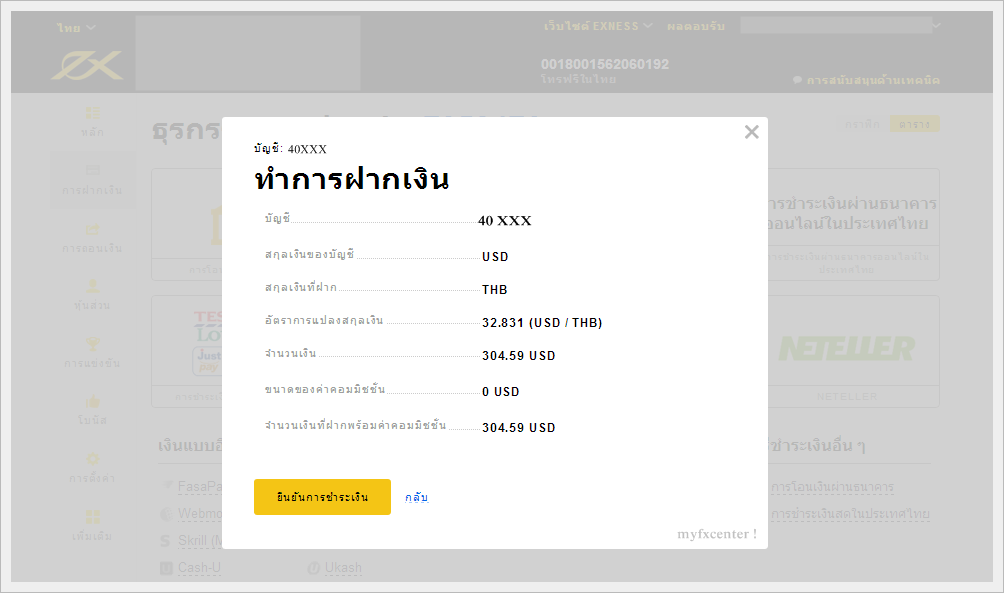The image size is (1004, 593).
Task: Click the Exness logo
Action: pos(87,65)
